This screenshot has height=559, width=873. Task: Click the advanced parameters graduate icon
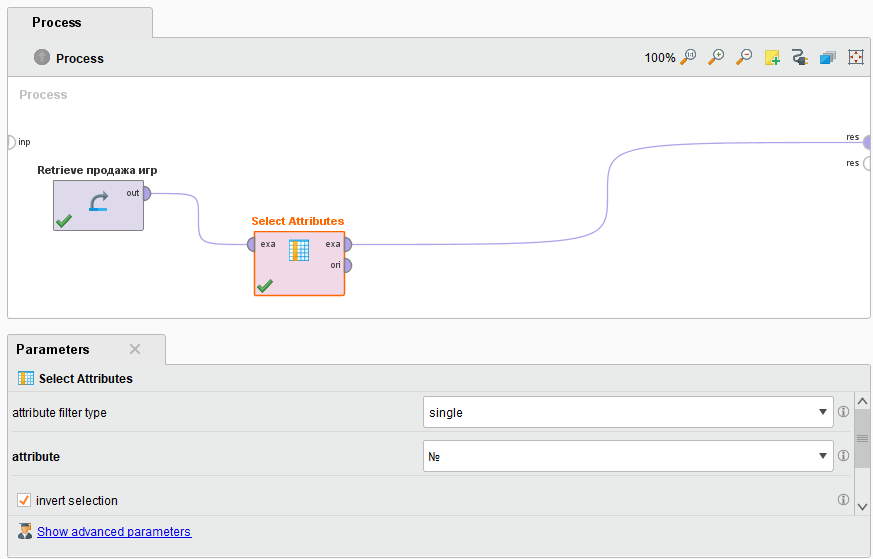click(x=24, y=531)
